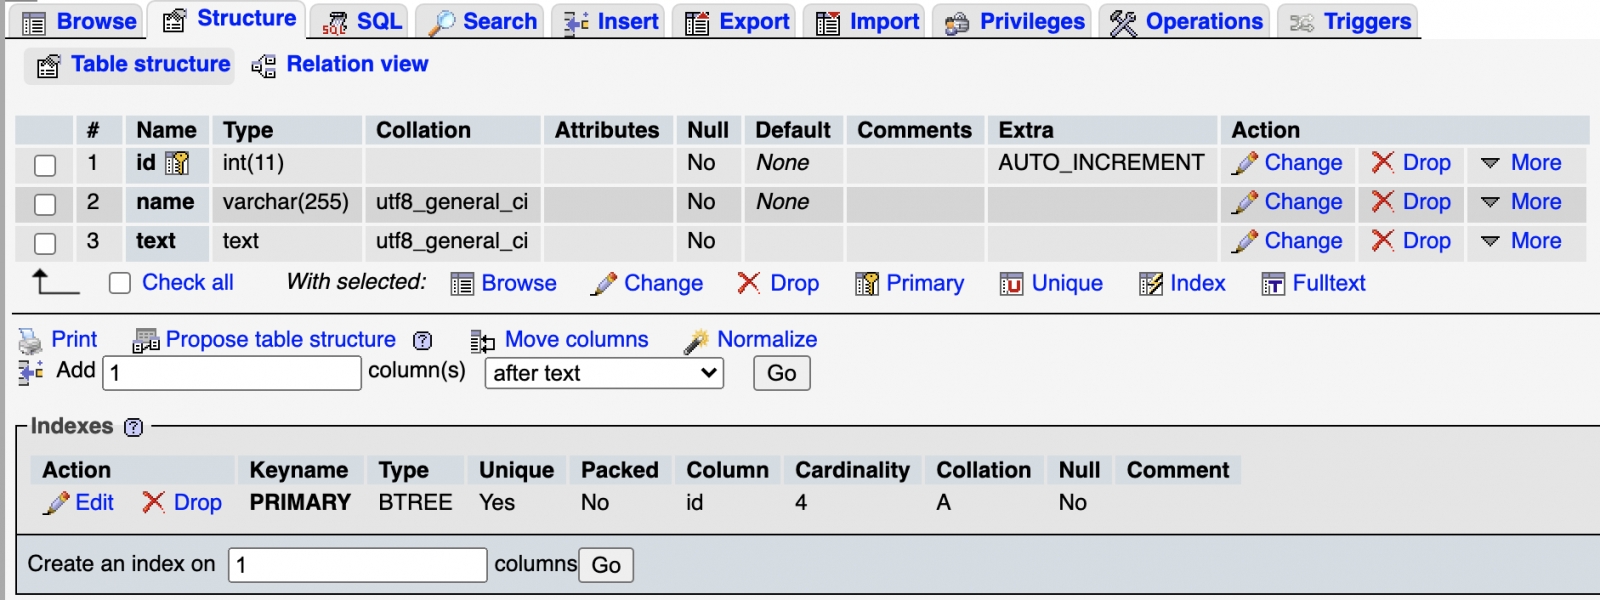Click the Fulltext index icon
Screen dimensions: 1600x600
point(1273,284)
